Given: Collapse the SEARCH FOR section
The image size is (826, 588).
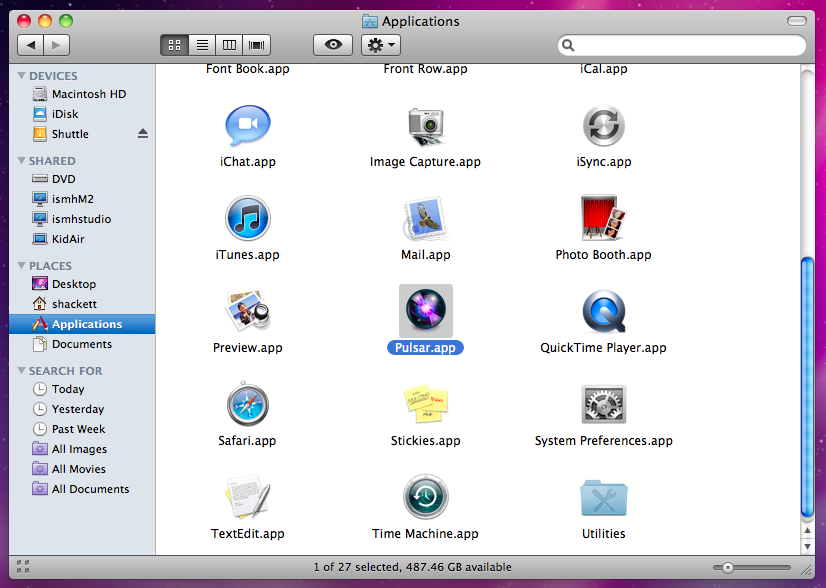Looking at the screenshot, I should [x=22, y=371].
